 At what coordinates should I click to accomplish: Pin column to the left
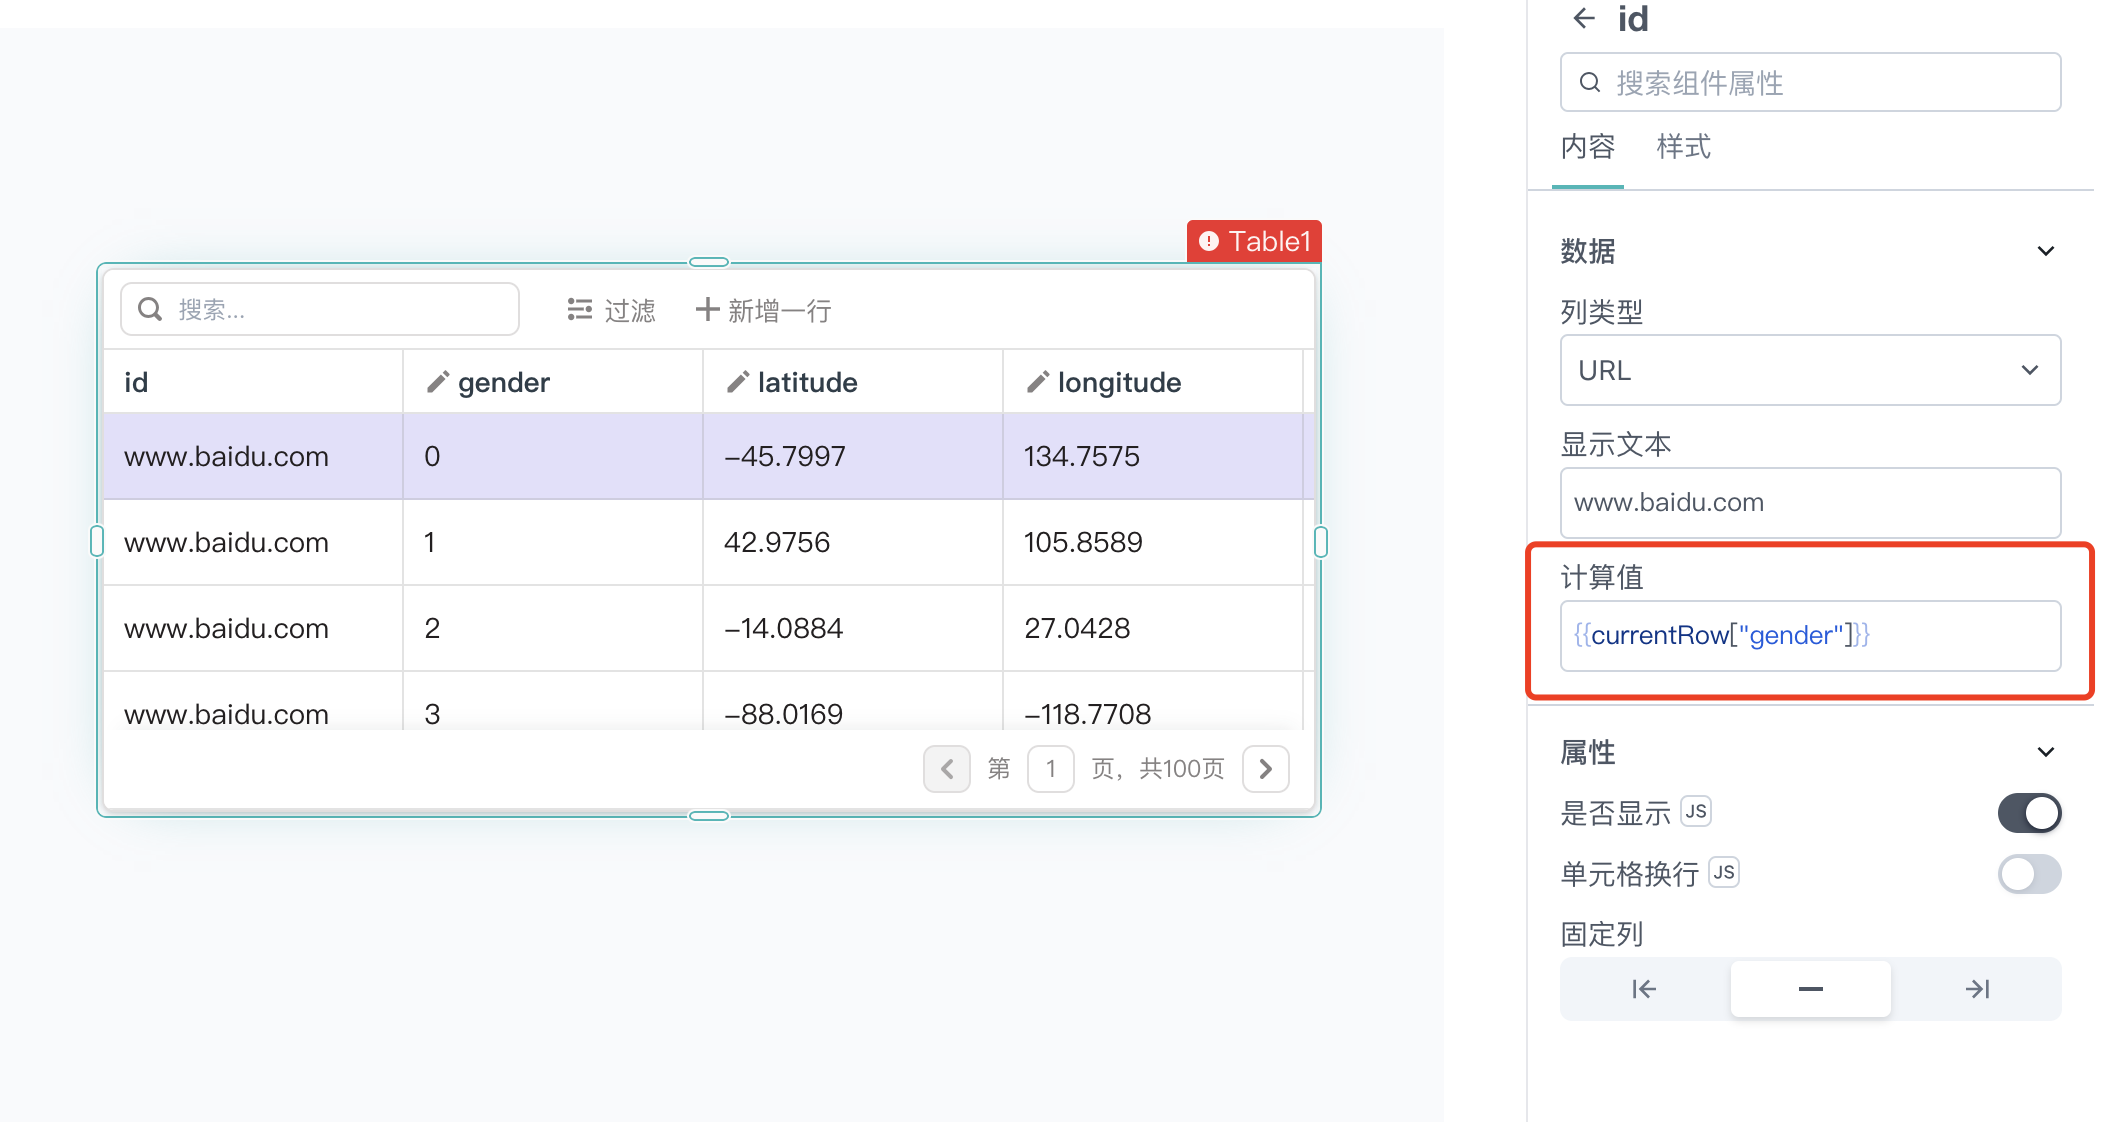pos(1644,989)
